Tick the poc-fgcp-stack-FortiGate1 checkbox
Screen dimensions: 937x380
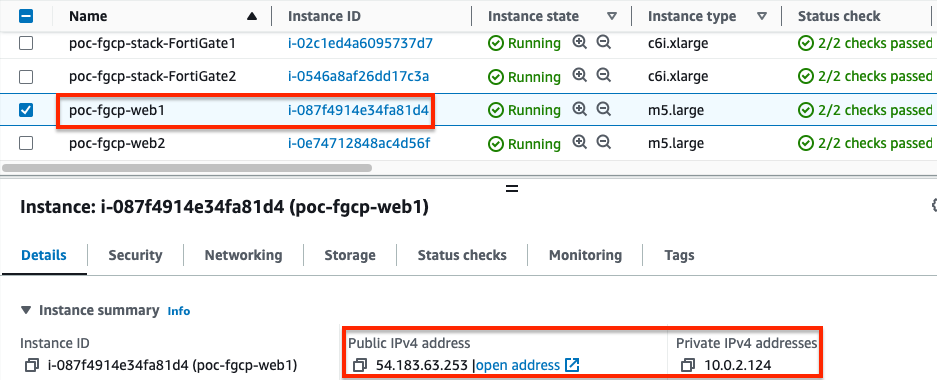(26, 43)
